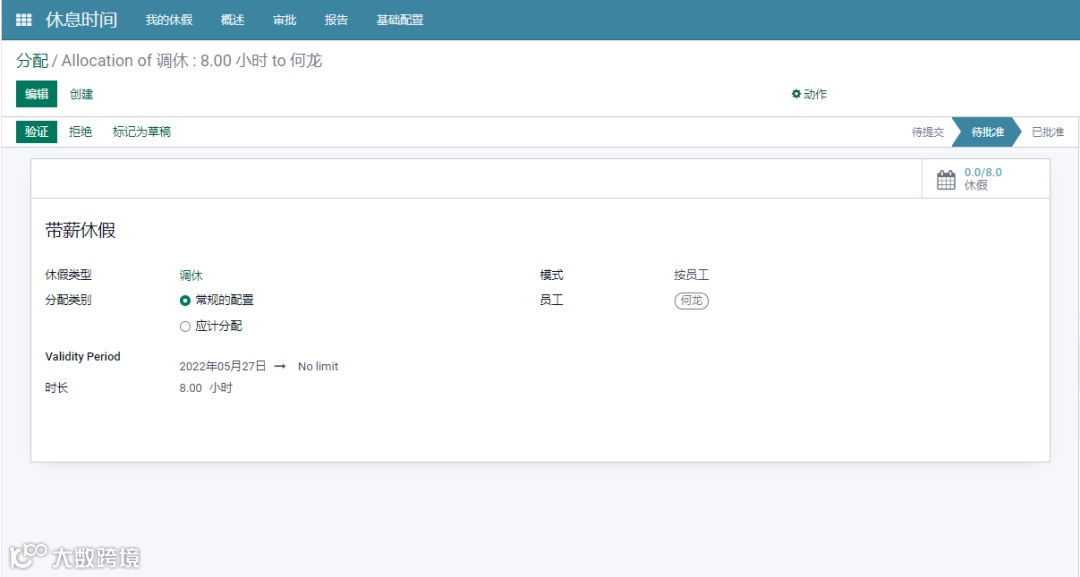The image size is (1080, 577).
Task: Select 应计分配 radio option
Action: [185, 326]
